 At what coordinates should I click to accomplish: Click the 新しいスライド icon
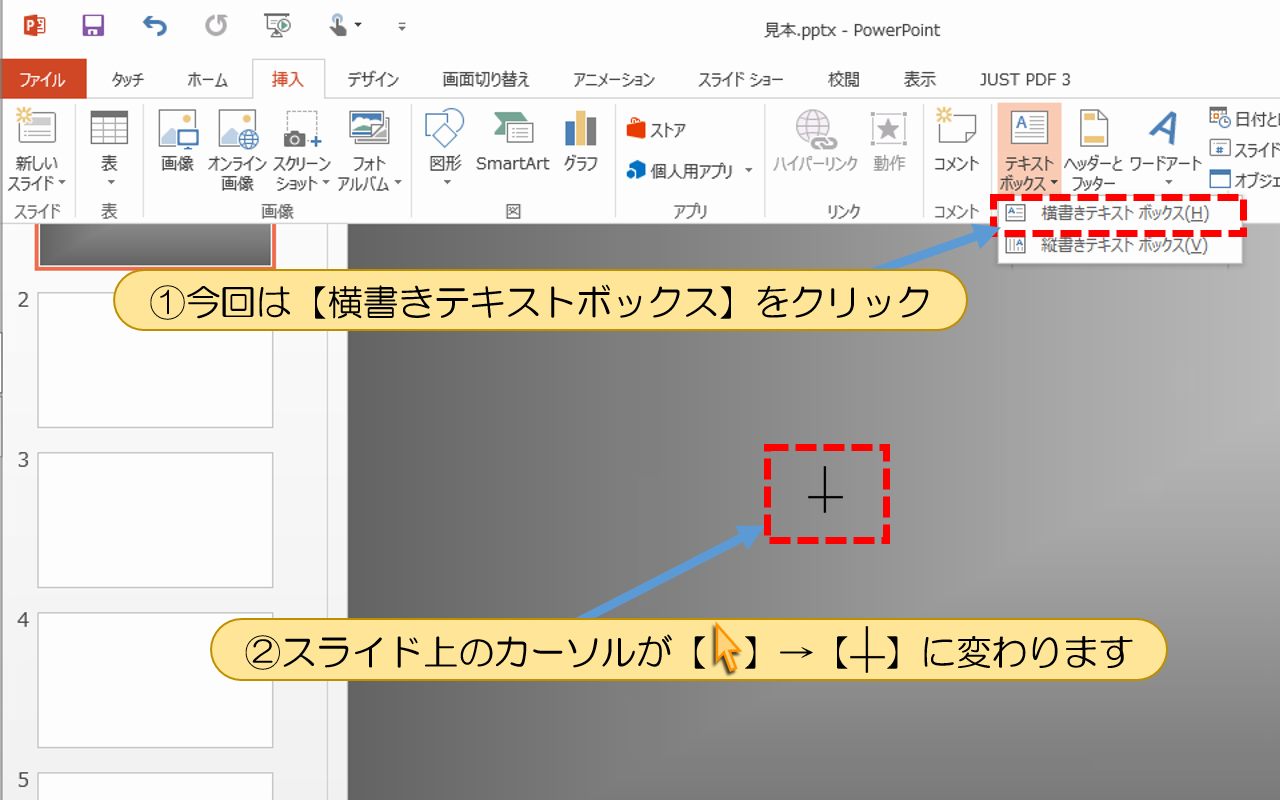(x=37, y=128)
